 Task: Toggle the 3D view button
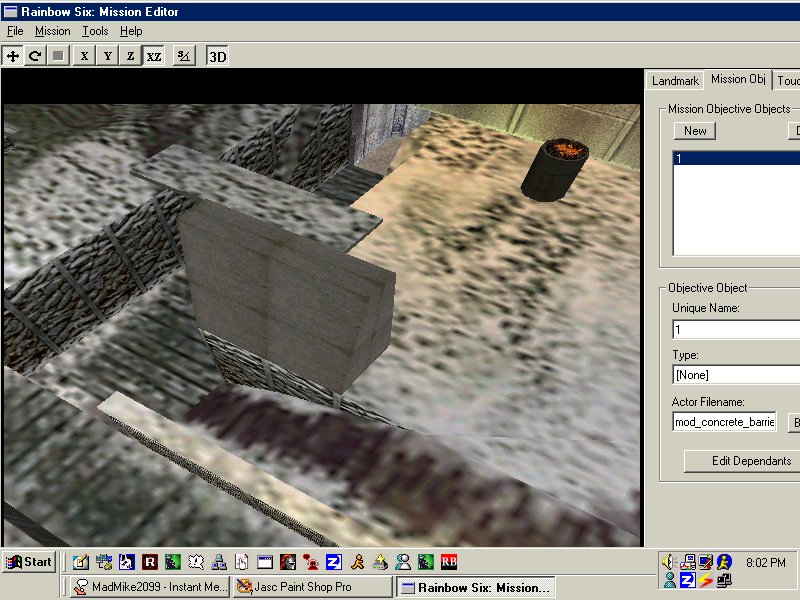coord(217,56)
